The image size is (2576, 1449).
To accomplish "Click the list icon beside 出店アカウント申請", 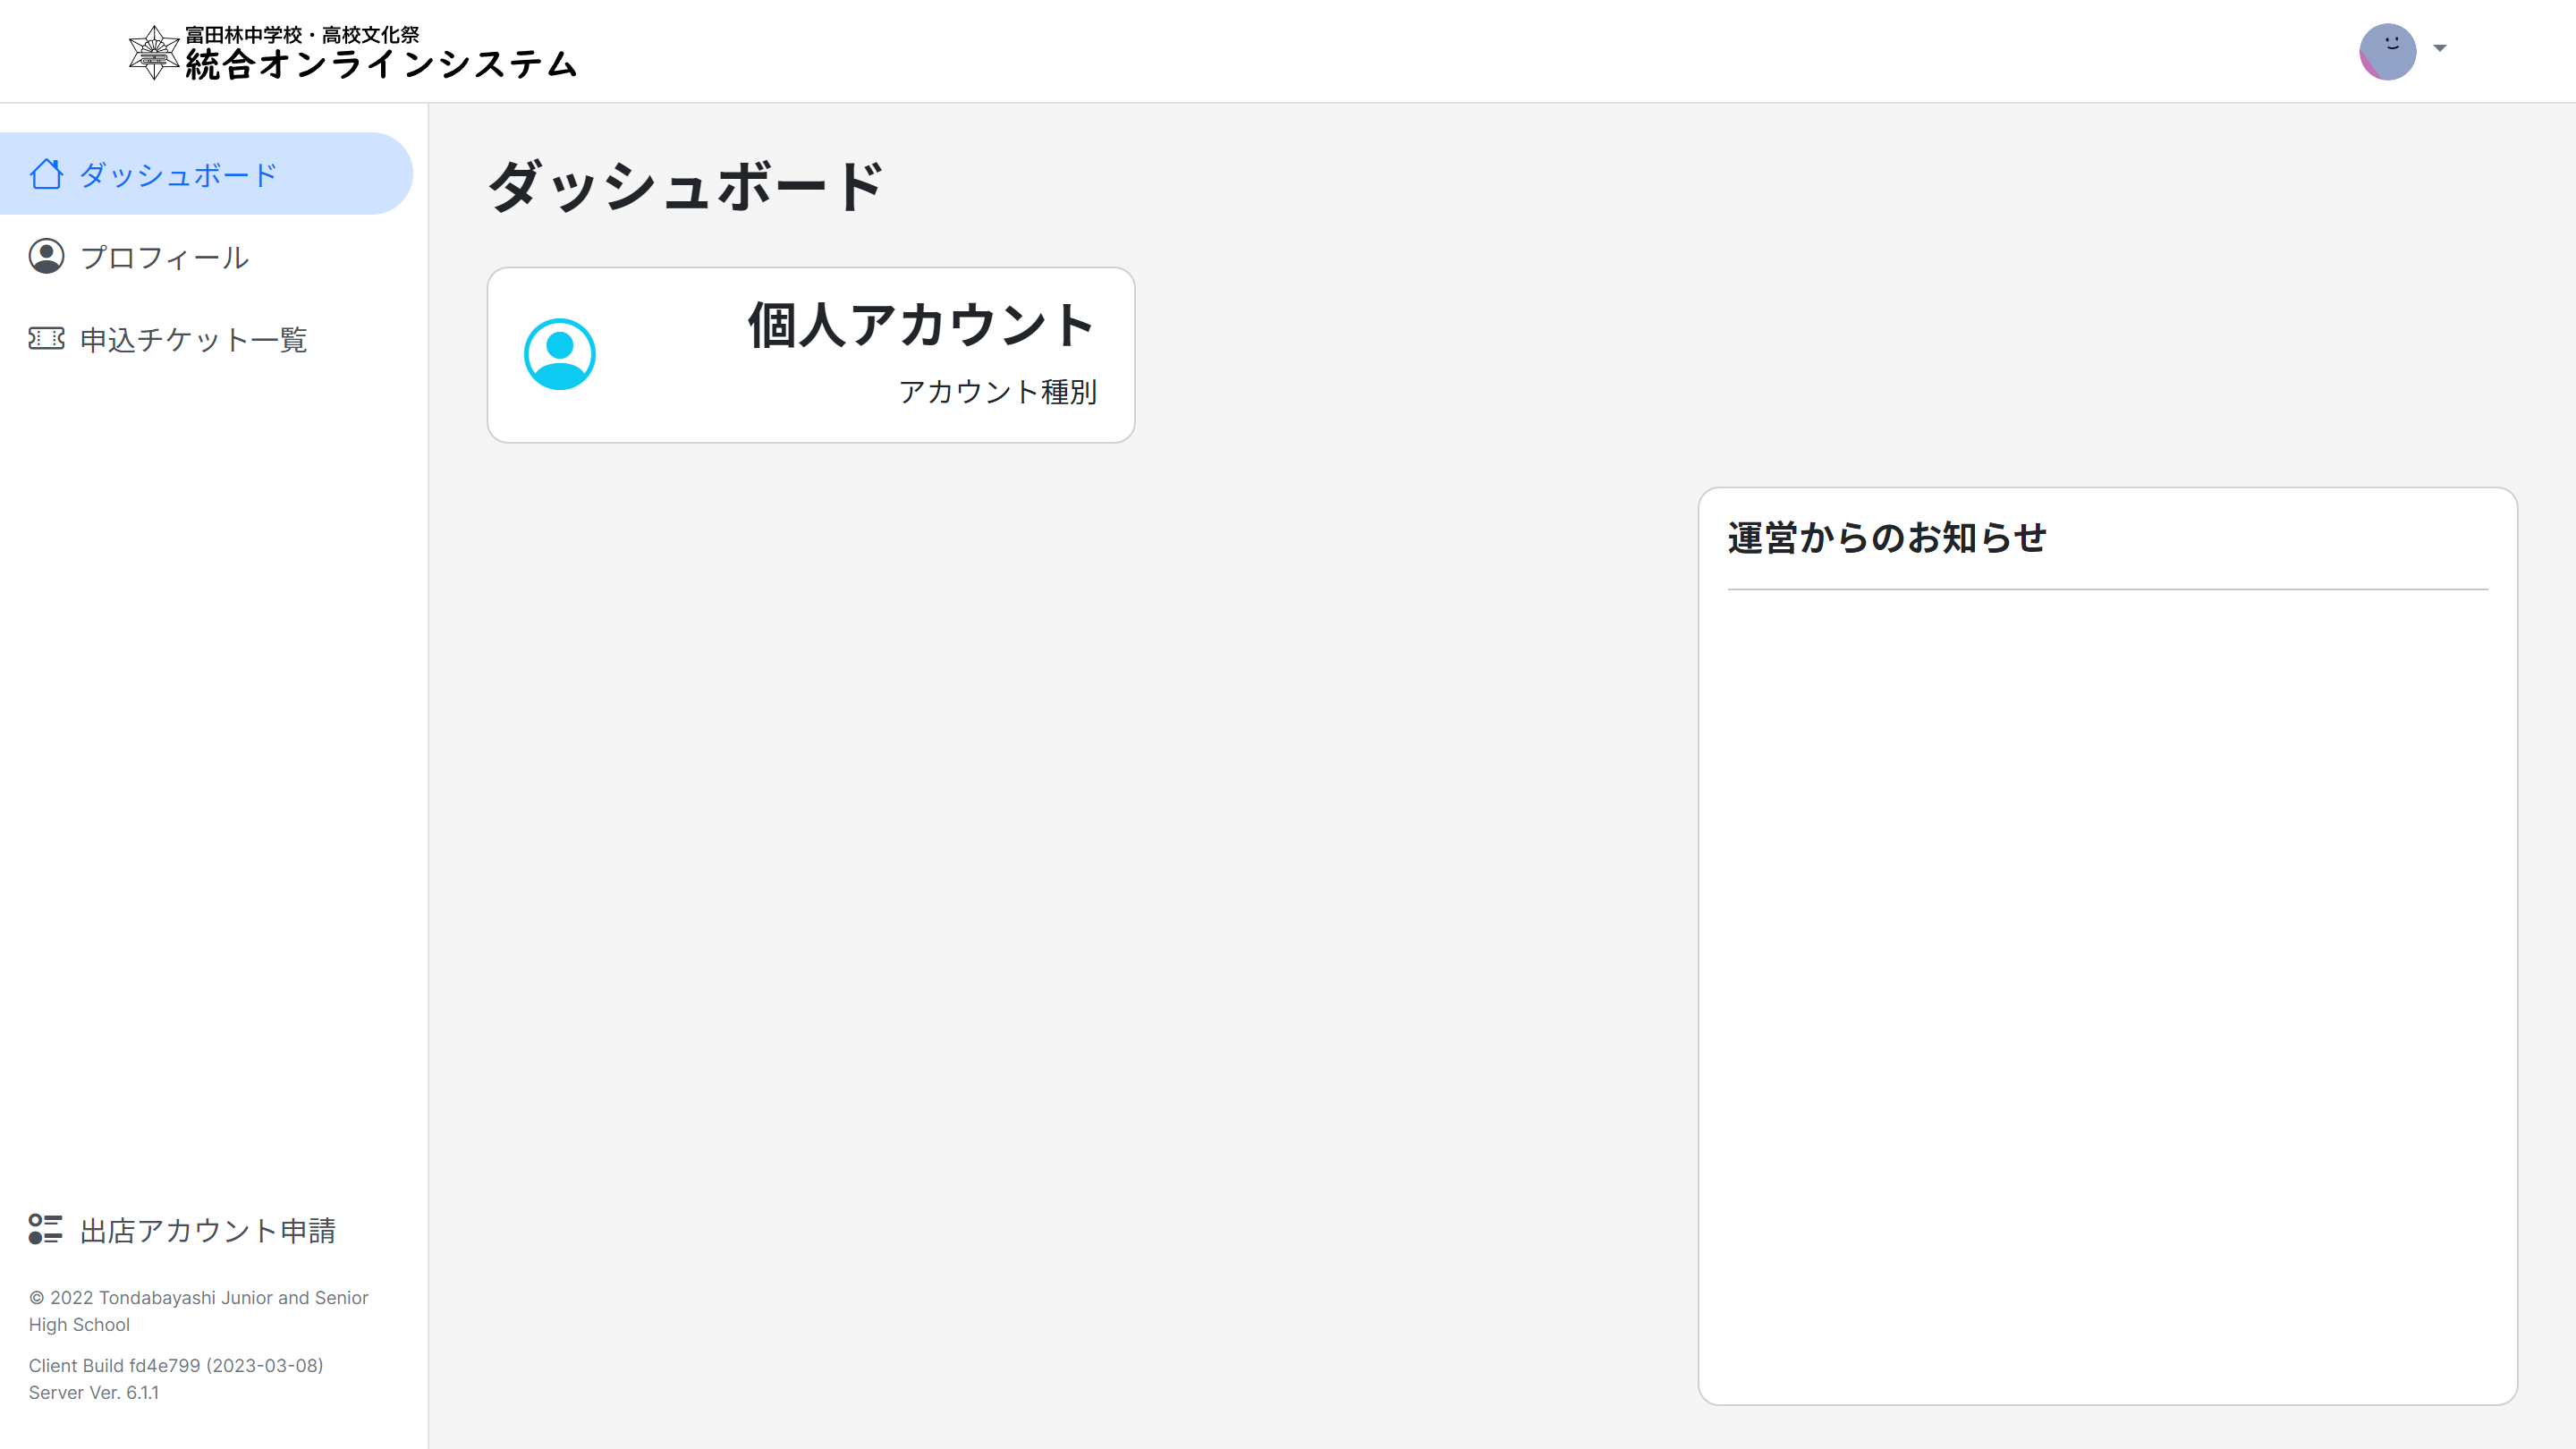I will [46, 1229].
